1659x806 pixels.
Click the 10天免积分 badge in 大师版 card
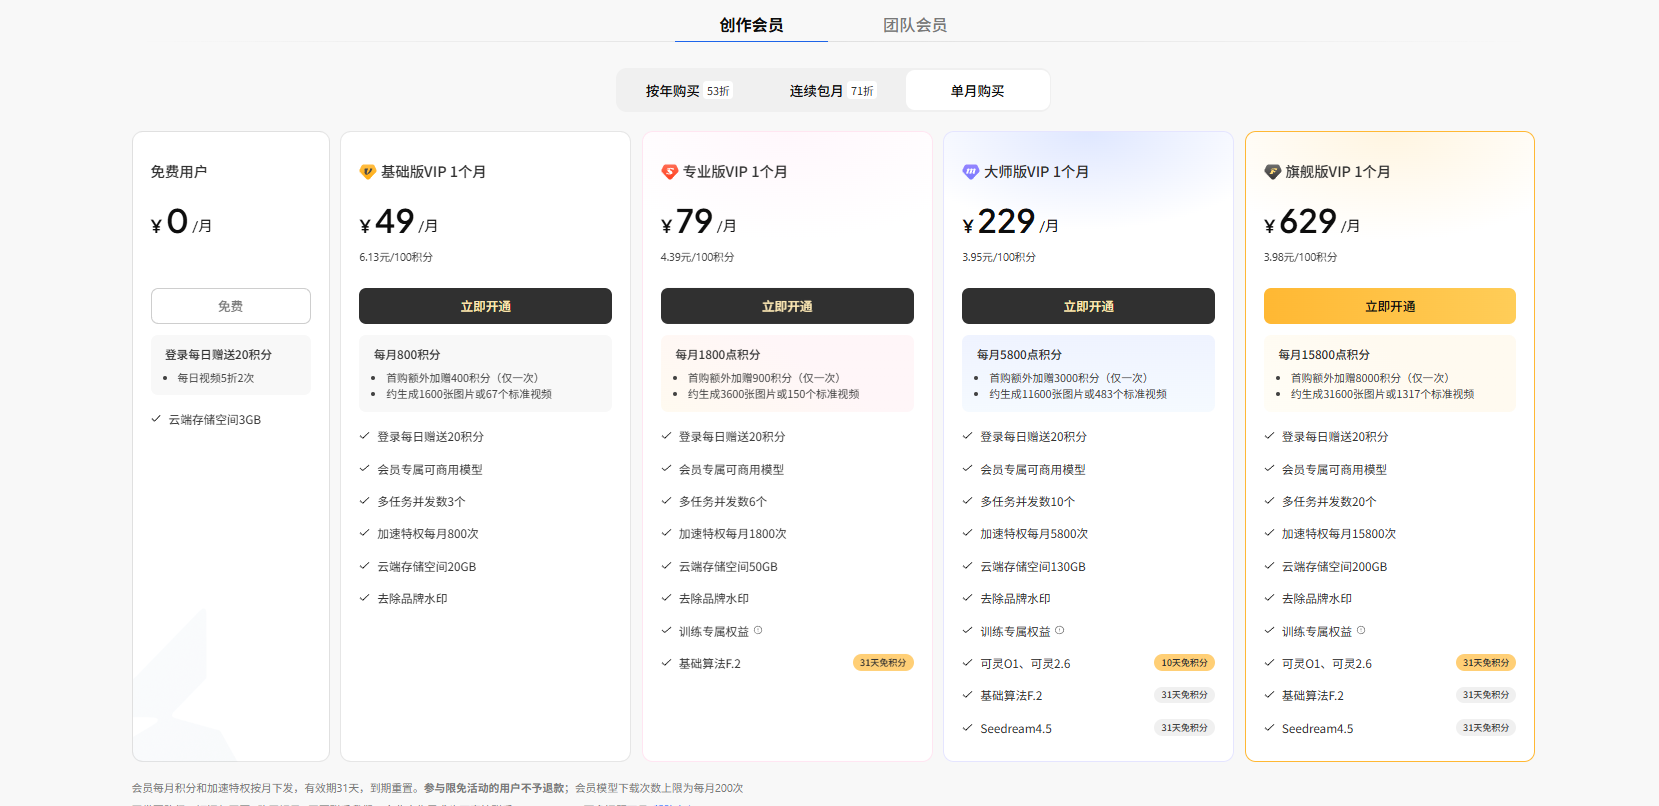click(x=1184, y=663)
